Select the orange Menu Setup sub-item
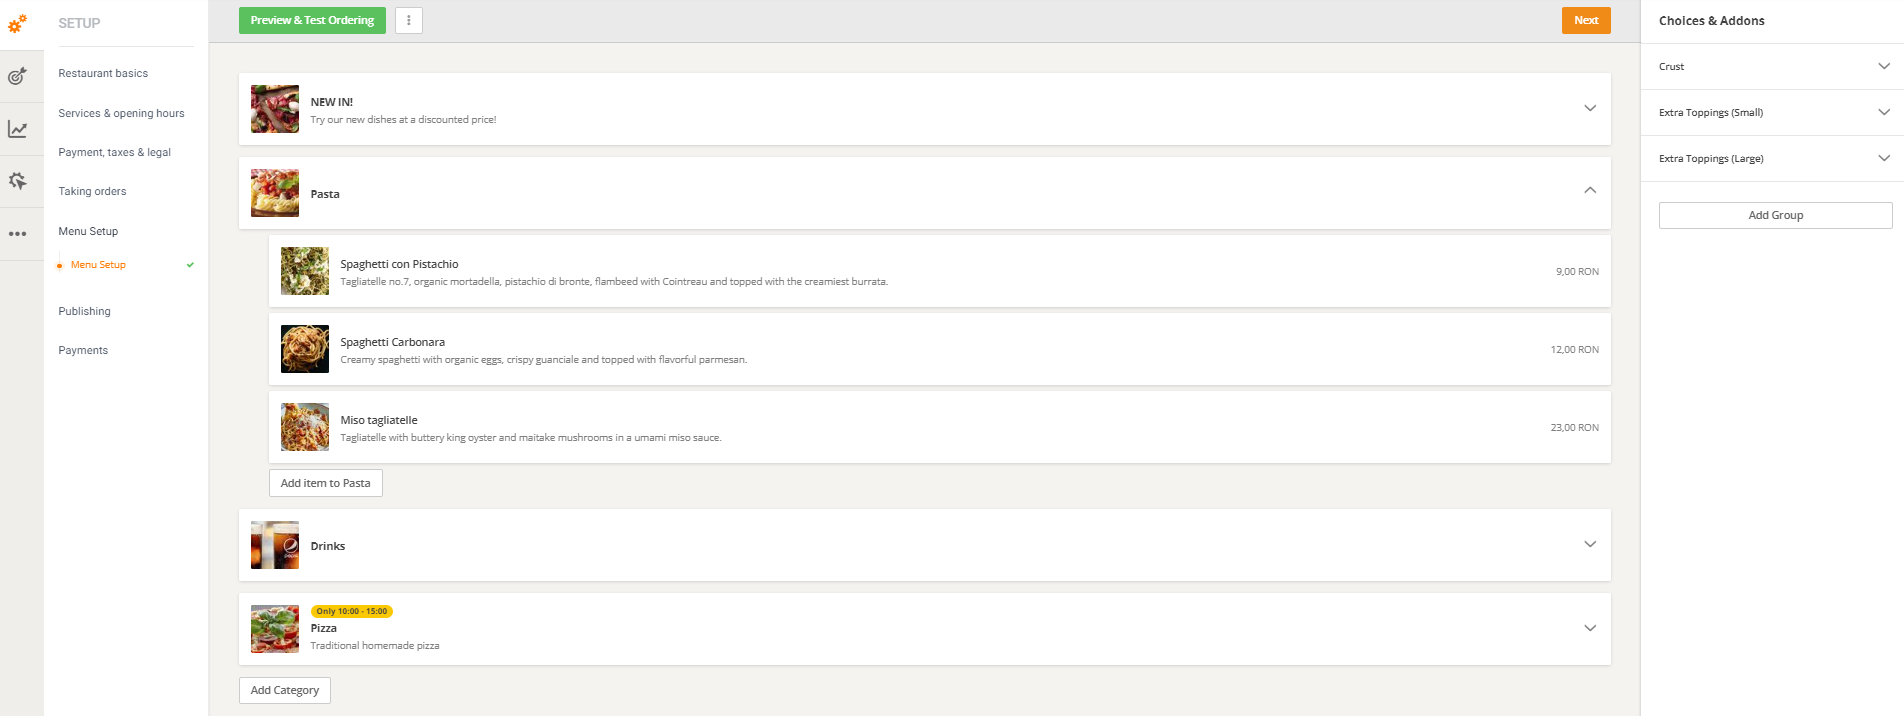The width and height of the screenshot is (1904, 716). 98,265
